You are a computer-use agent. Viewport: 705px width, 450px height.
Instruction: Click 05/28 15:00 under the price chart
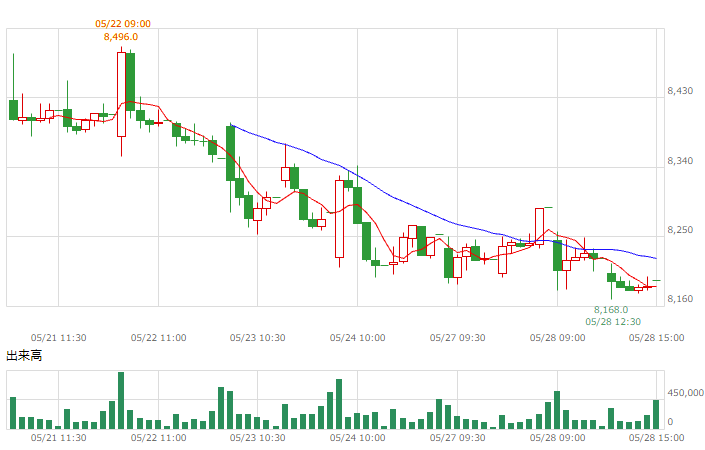point(656,338)
